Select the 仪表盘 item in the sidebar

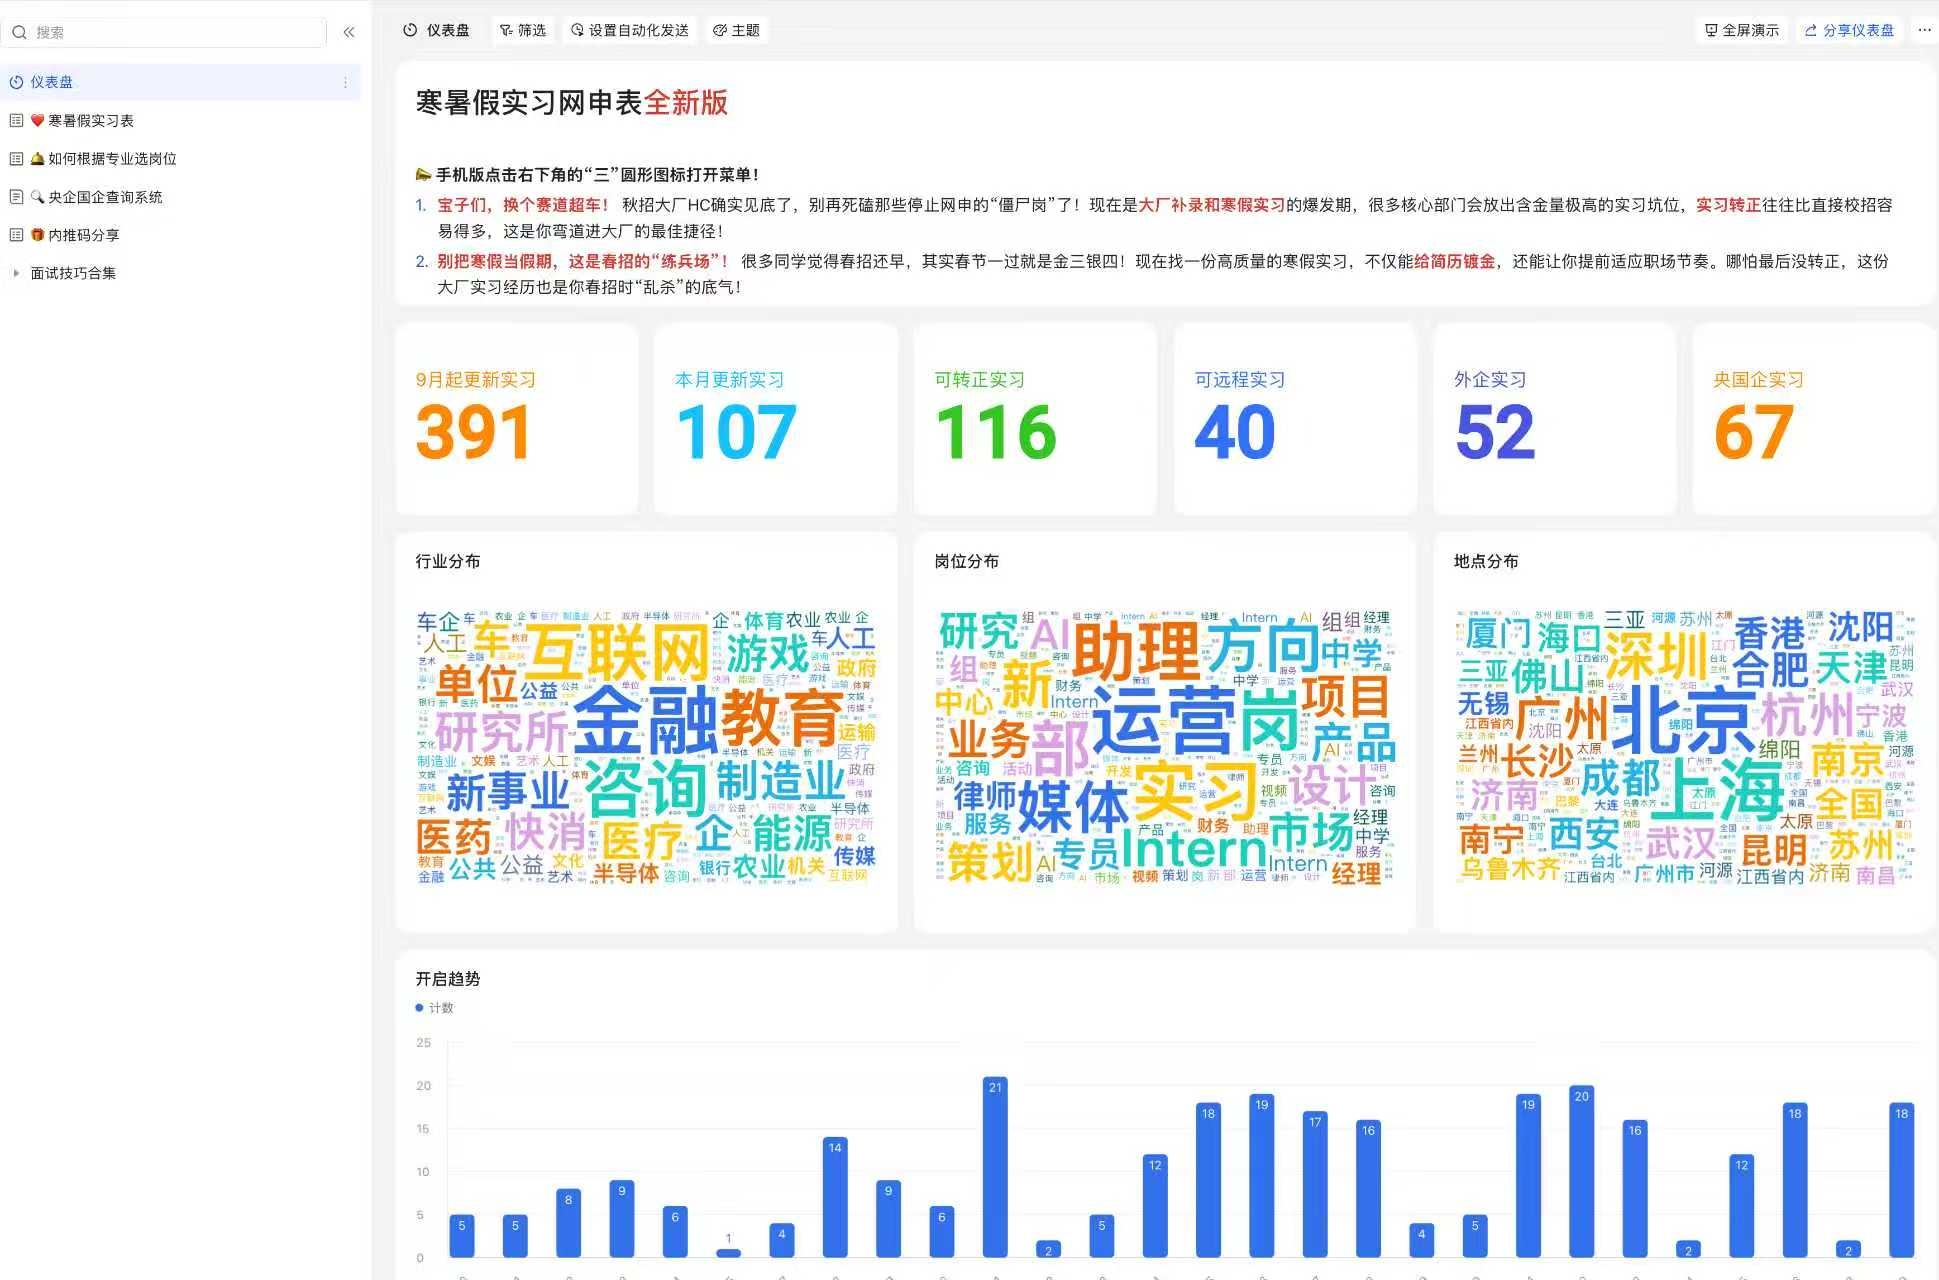tap(52, 82)
